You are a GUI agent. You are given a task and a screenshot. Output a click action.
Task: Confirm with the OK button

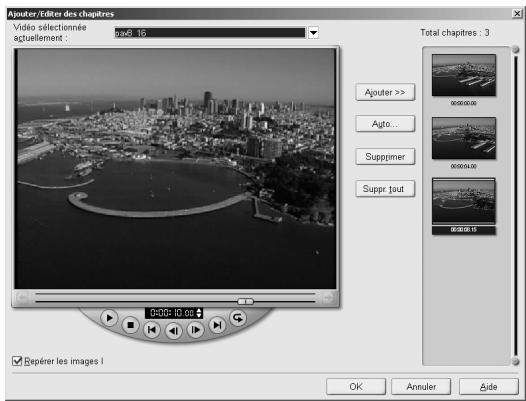356,387
